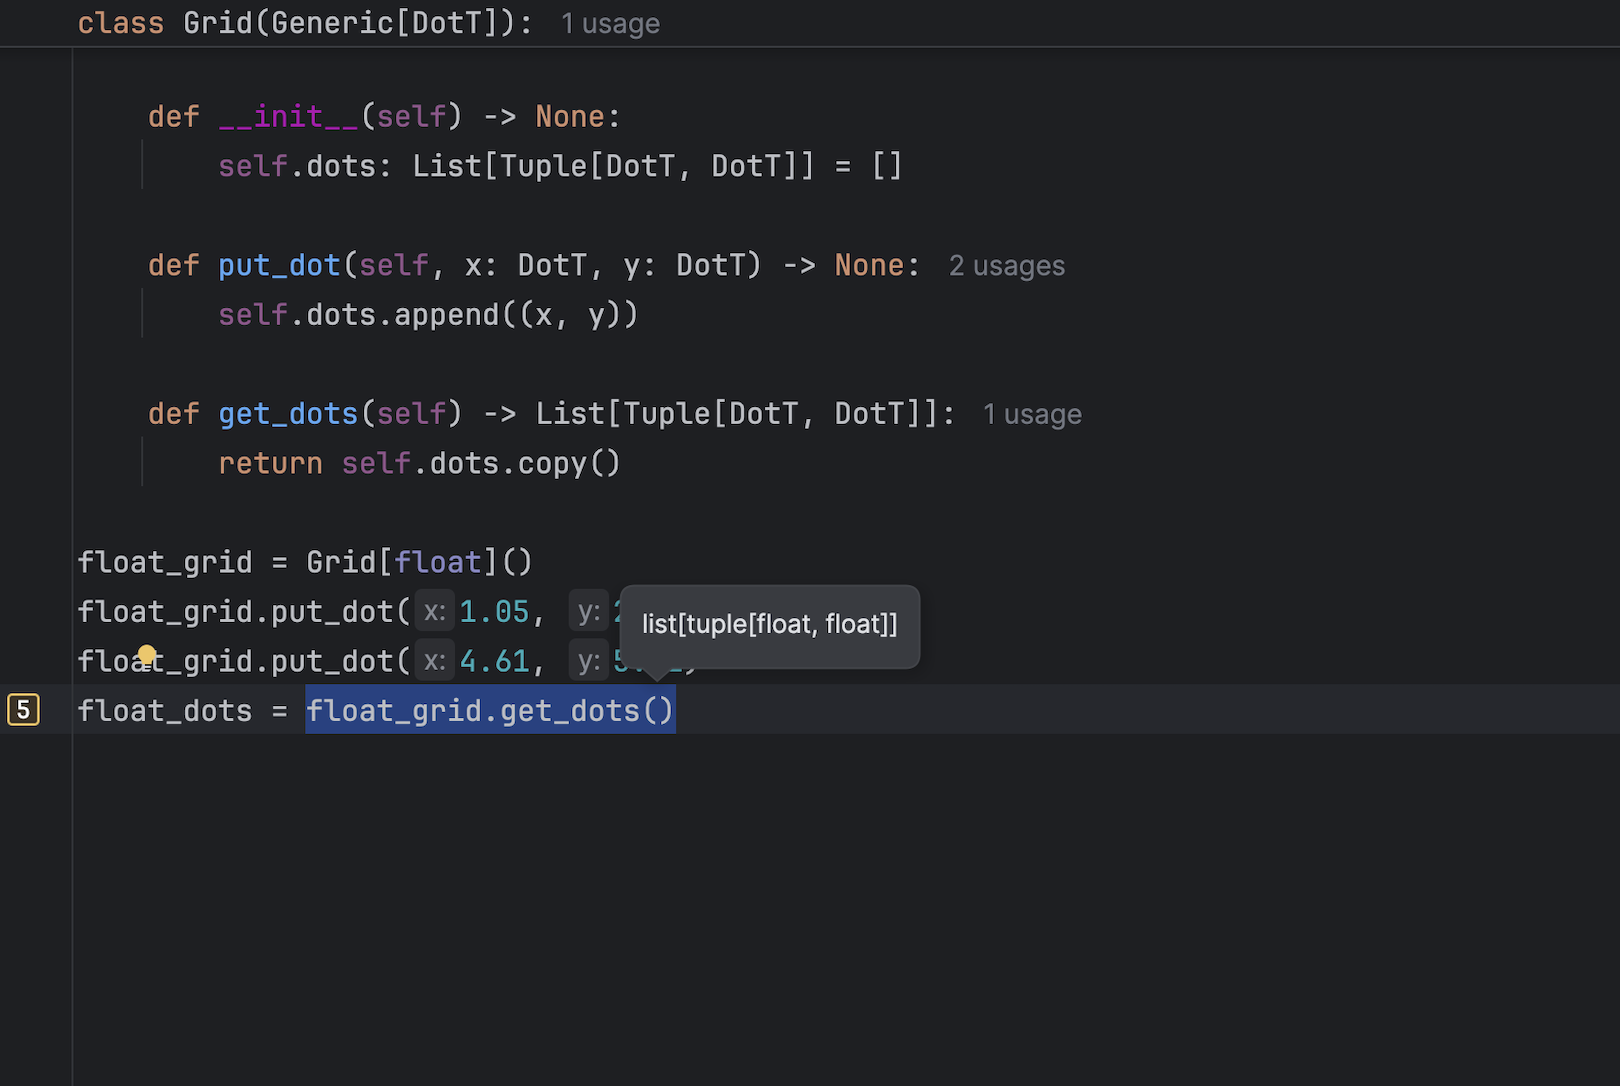
Task: Click the Grid class name in declaration
Action: [x=218, y=22]
